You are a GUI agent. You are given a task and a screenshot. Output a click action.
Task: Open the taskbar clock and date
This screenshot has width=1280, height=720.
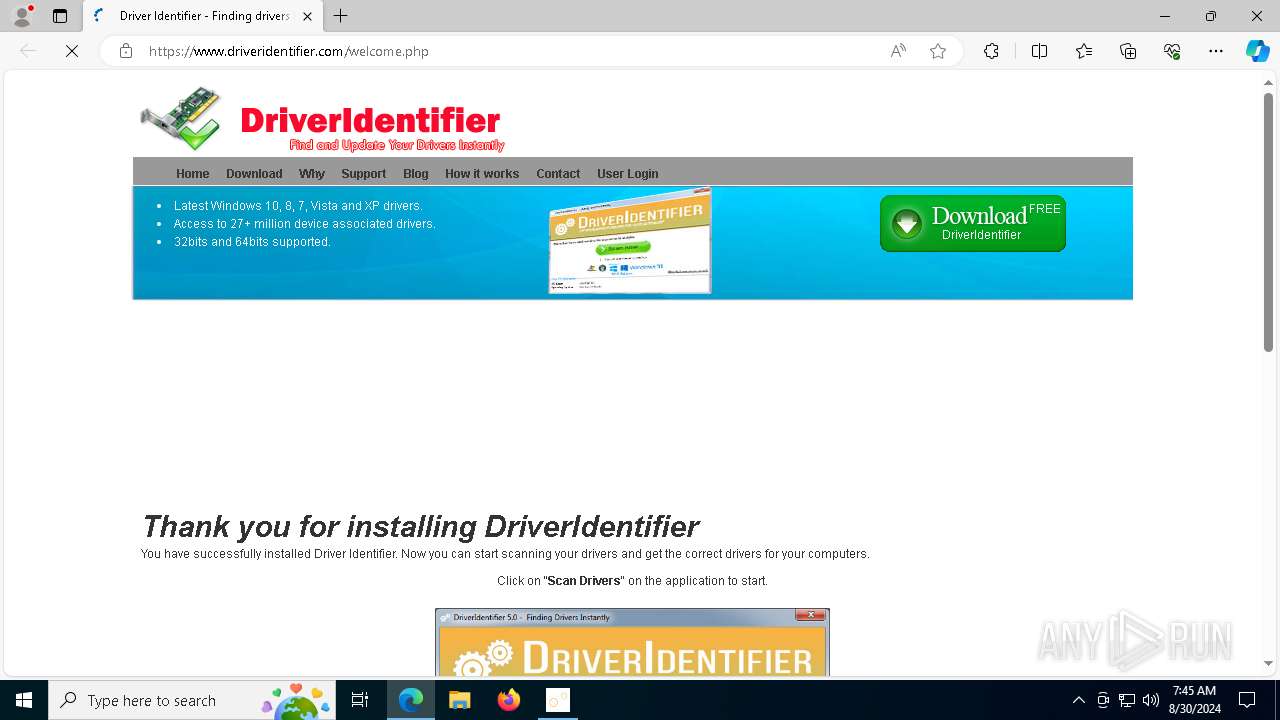tap(1194, 700)
